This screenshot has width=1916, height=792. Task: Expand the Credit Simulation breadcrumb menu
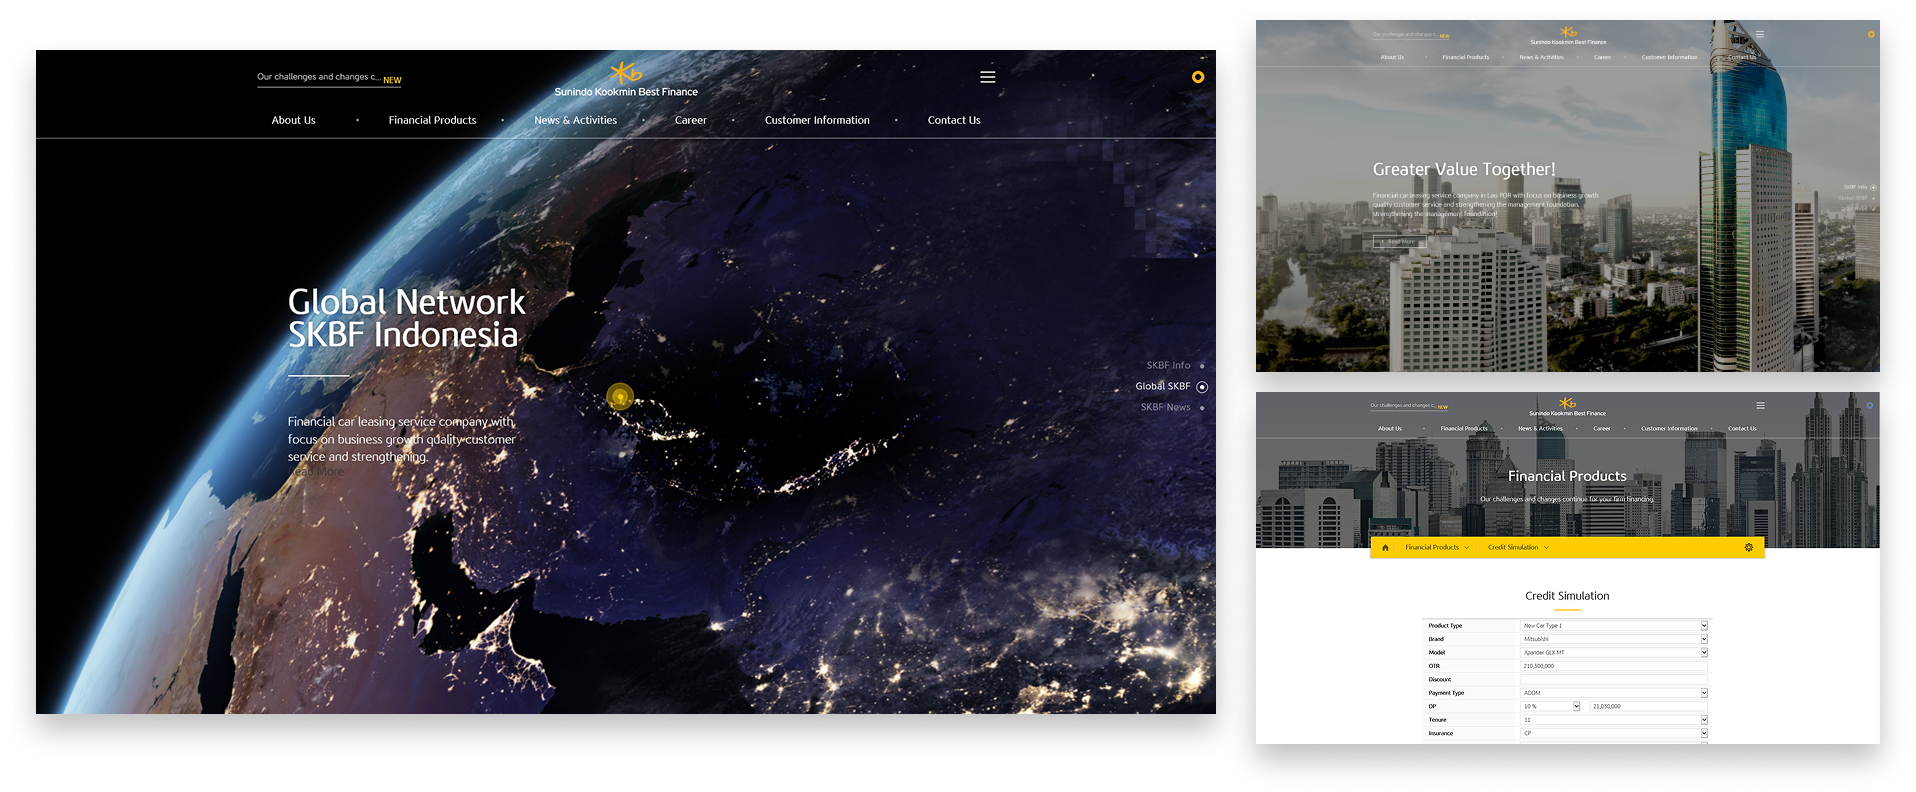[1518, 547]
